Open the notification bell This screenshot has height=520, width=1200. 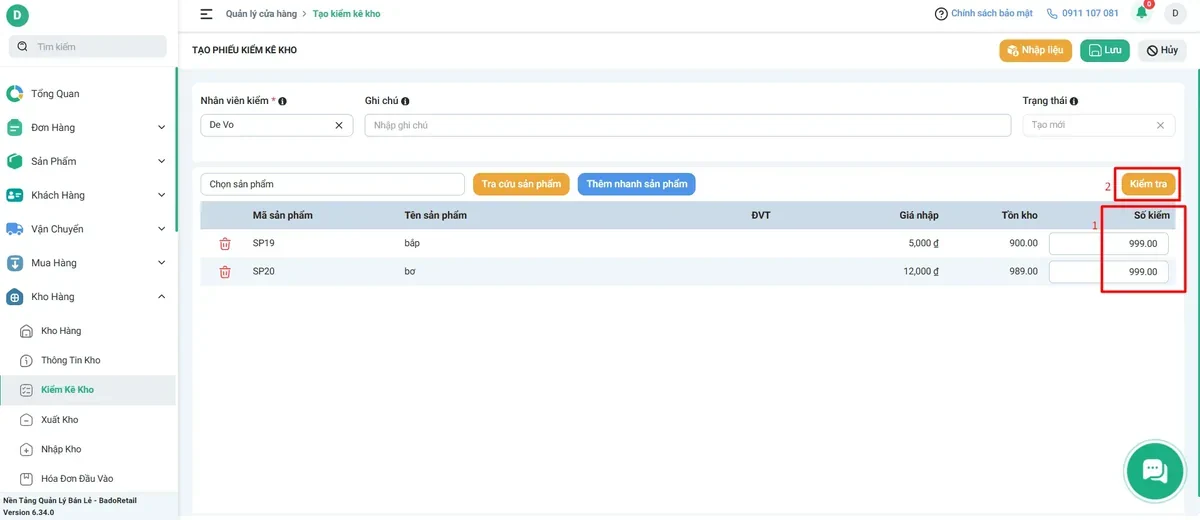[1141, 13]
